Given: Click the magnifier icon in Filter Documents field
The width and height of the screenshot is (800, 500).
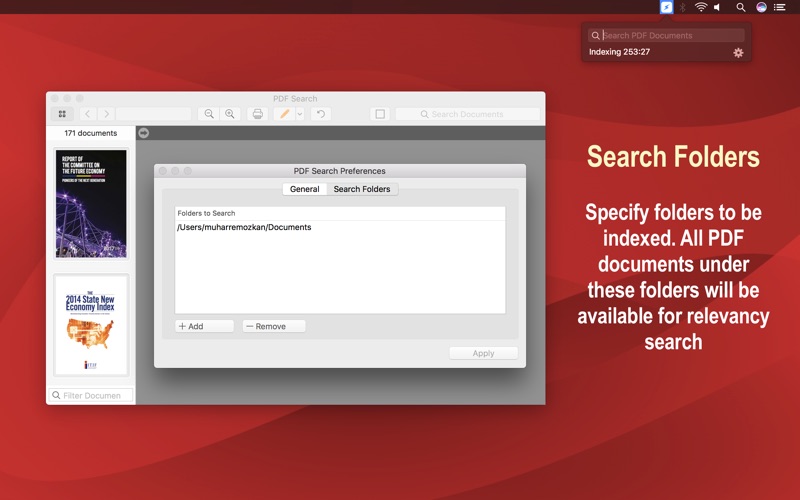Looking at the screenshot, I should pyautogui.click(x=57, y=395).
